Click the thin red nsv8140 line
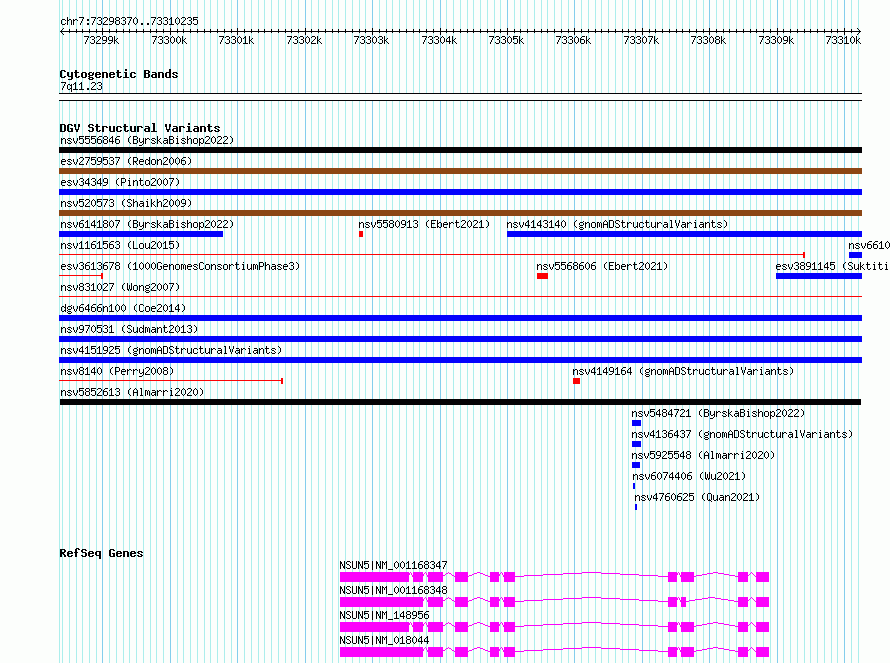This screenshot has height=663, width=890. 171,381
